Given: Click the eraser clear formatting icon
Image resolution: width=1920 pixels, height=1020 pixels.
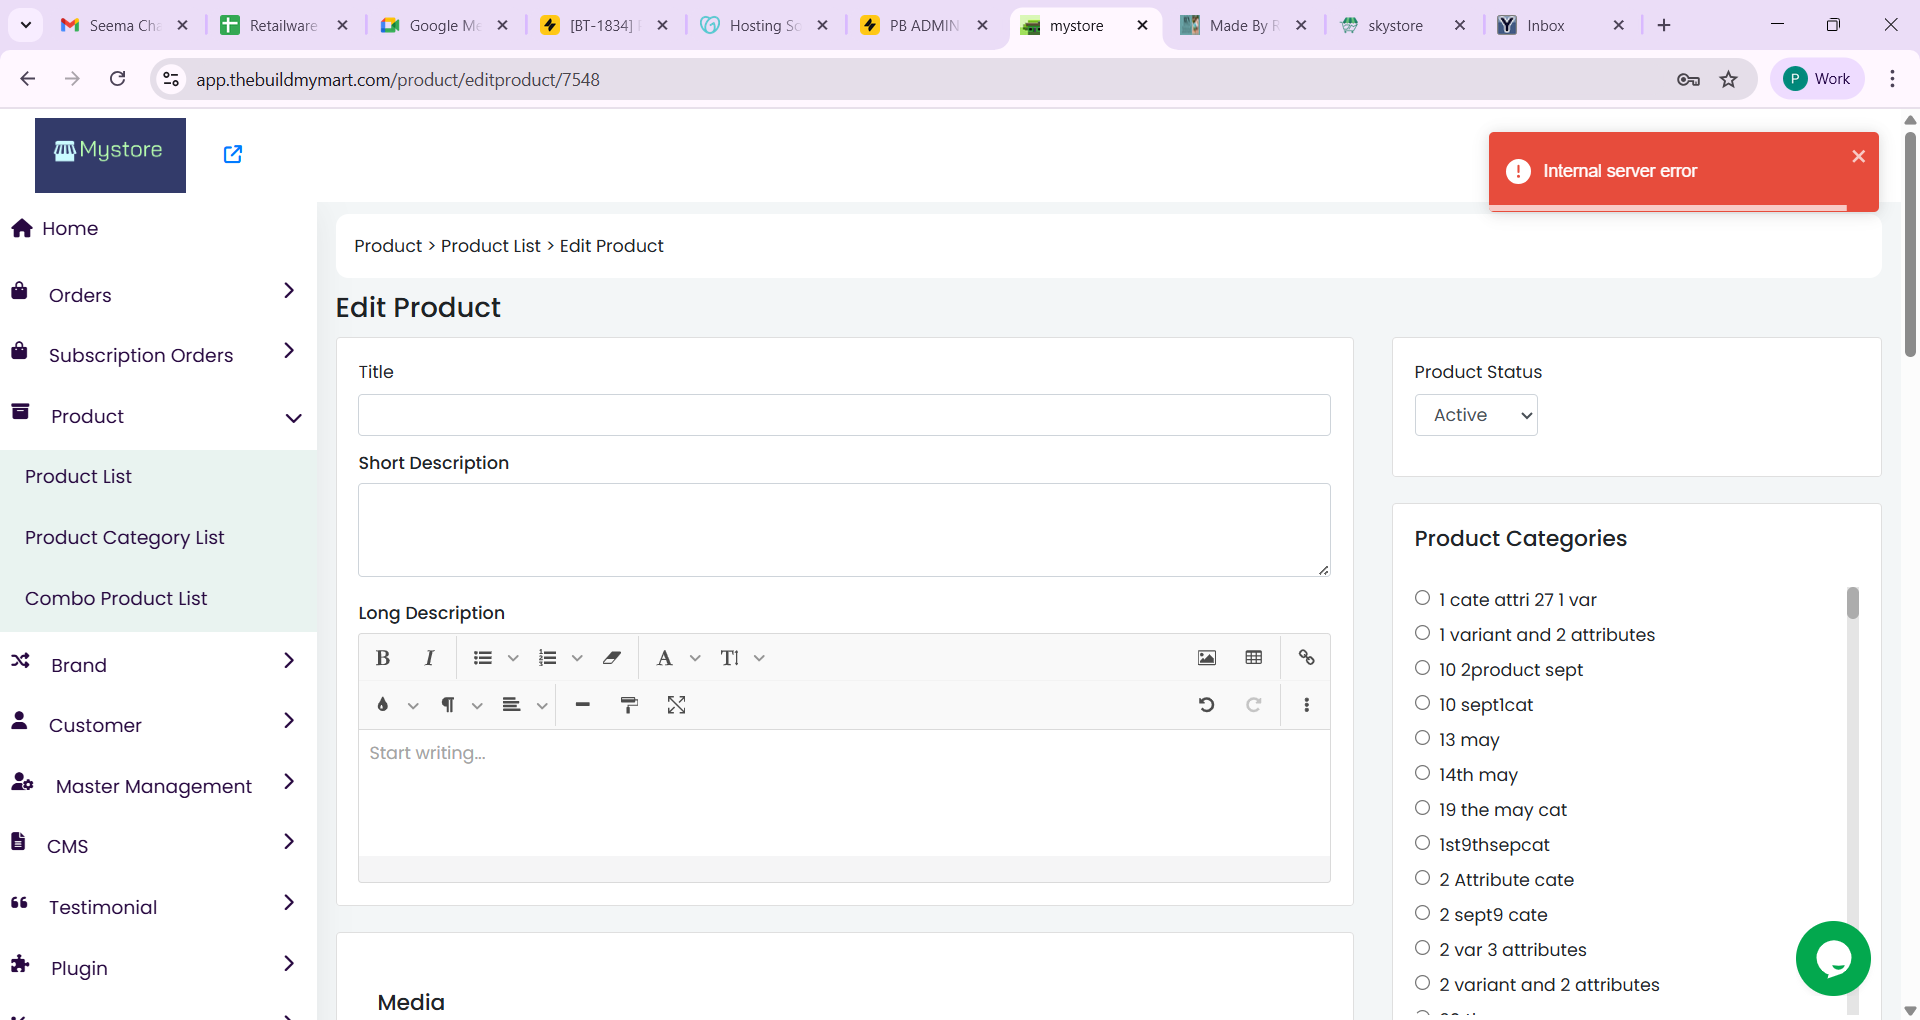Looking at the screenshot, I should [x=612, y=658].
